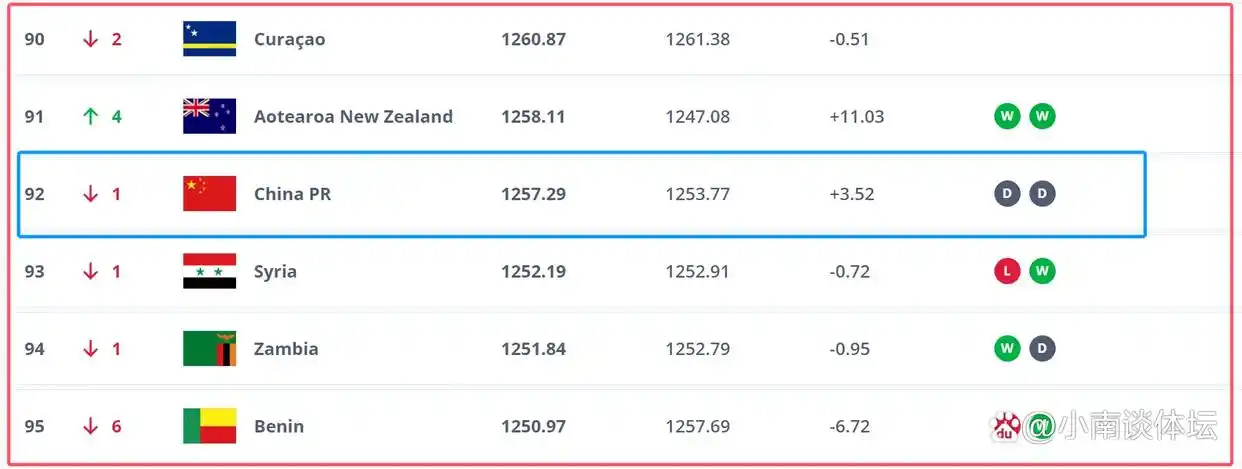The image size is (1242, 469).
Task: Click the Syria flag icon
Action: click(x=210, y=271)
